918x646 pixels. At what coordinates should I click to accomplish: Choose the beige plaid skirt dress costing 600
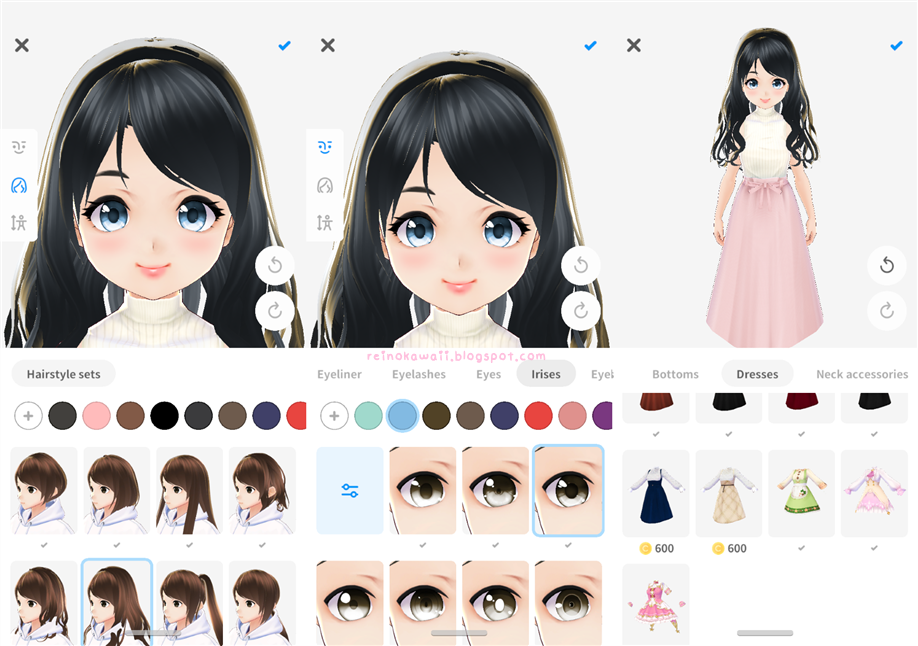click(x=728, y=494)
